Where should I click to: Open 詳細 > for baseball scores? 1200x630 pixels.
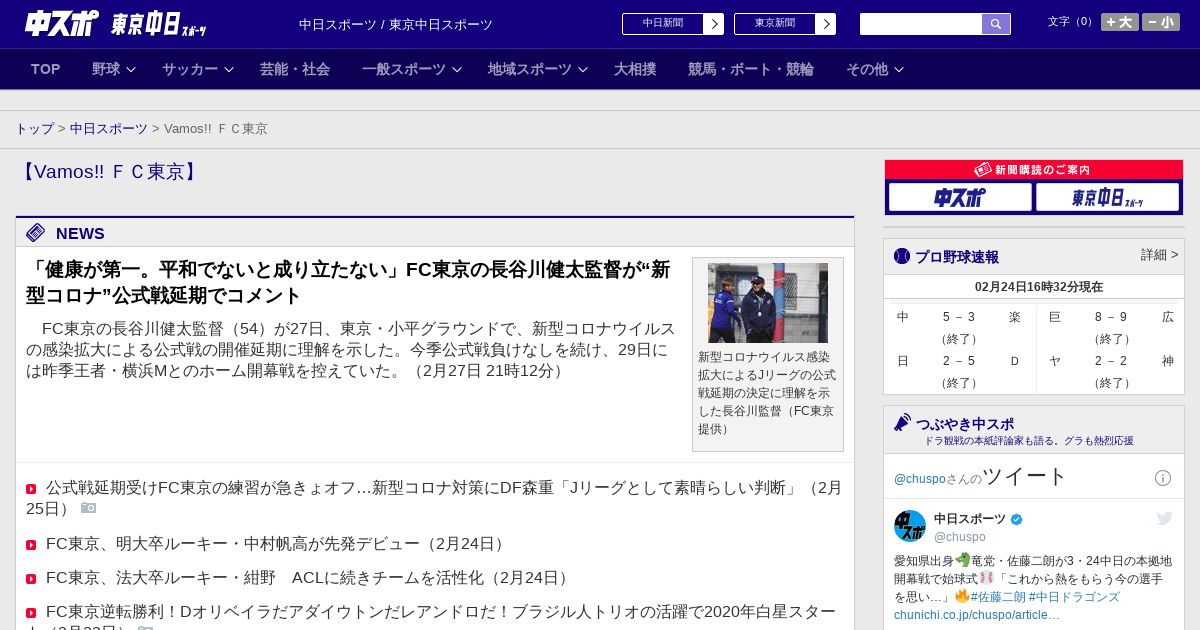[x=1159, y=255]
